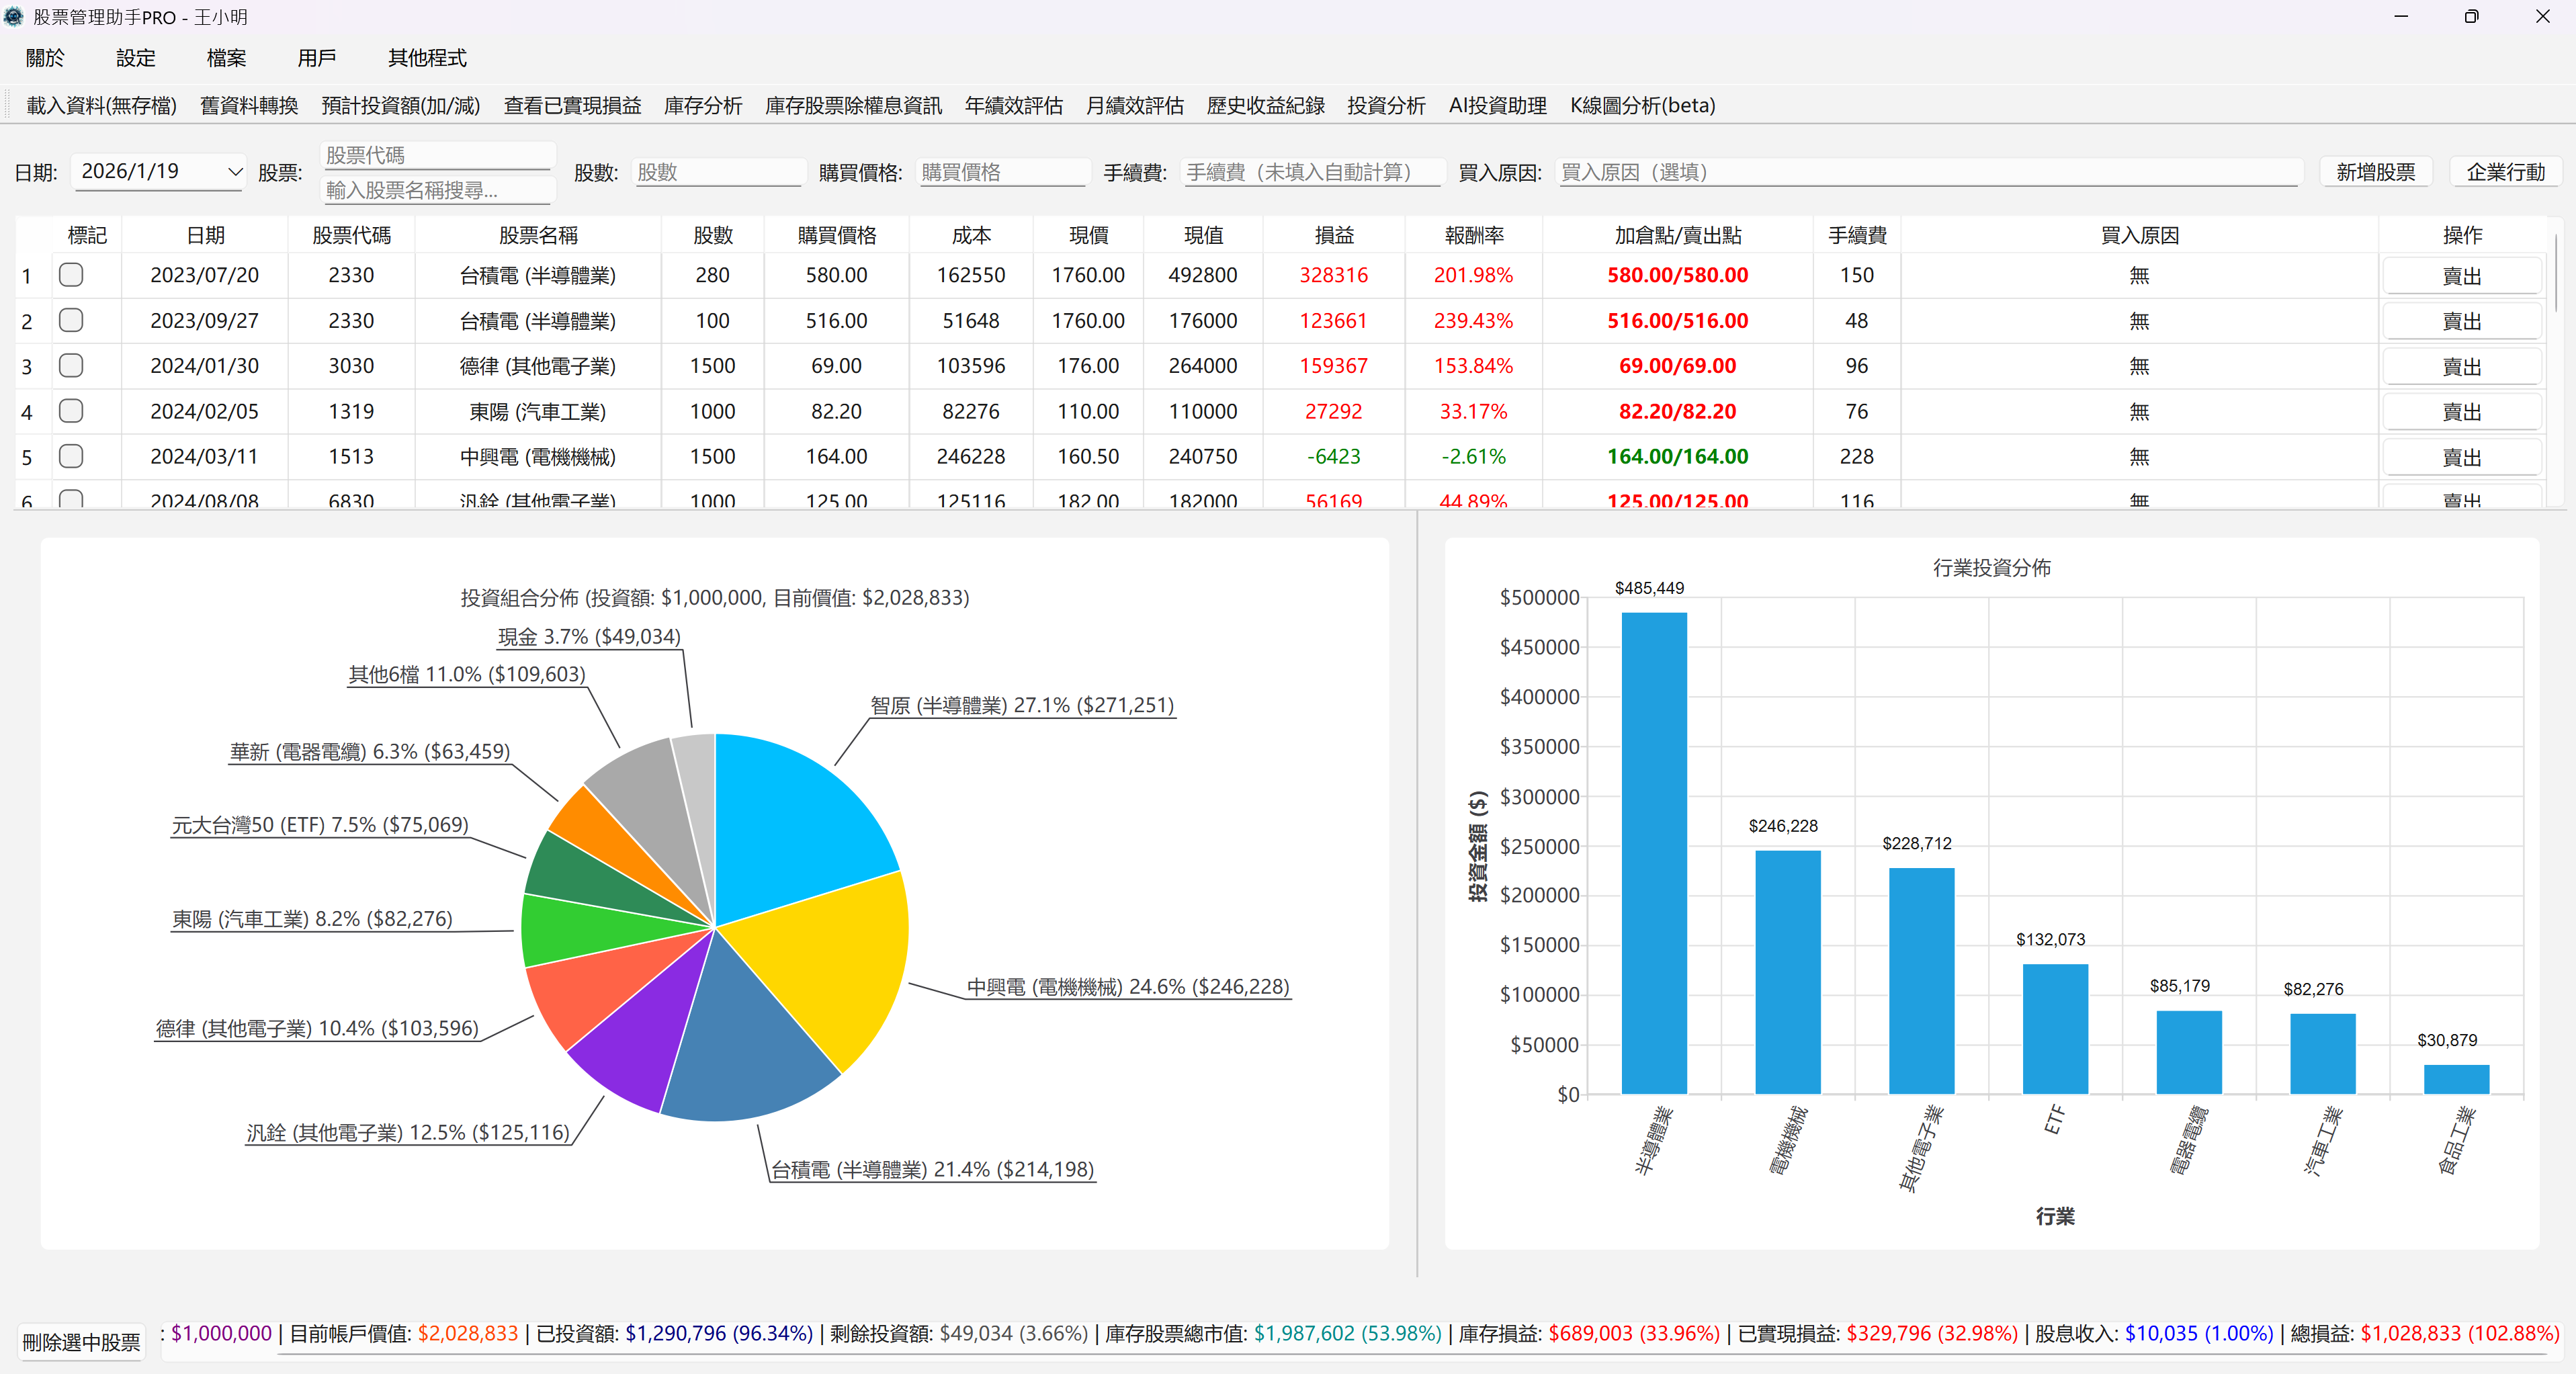Open 月績效評估 report

pyautogui.click(x=1134, y=105)
